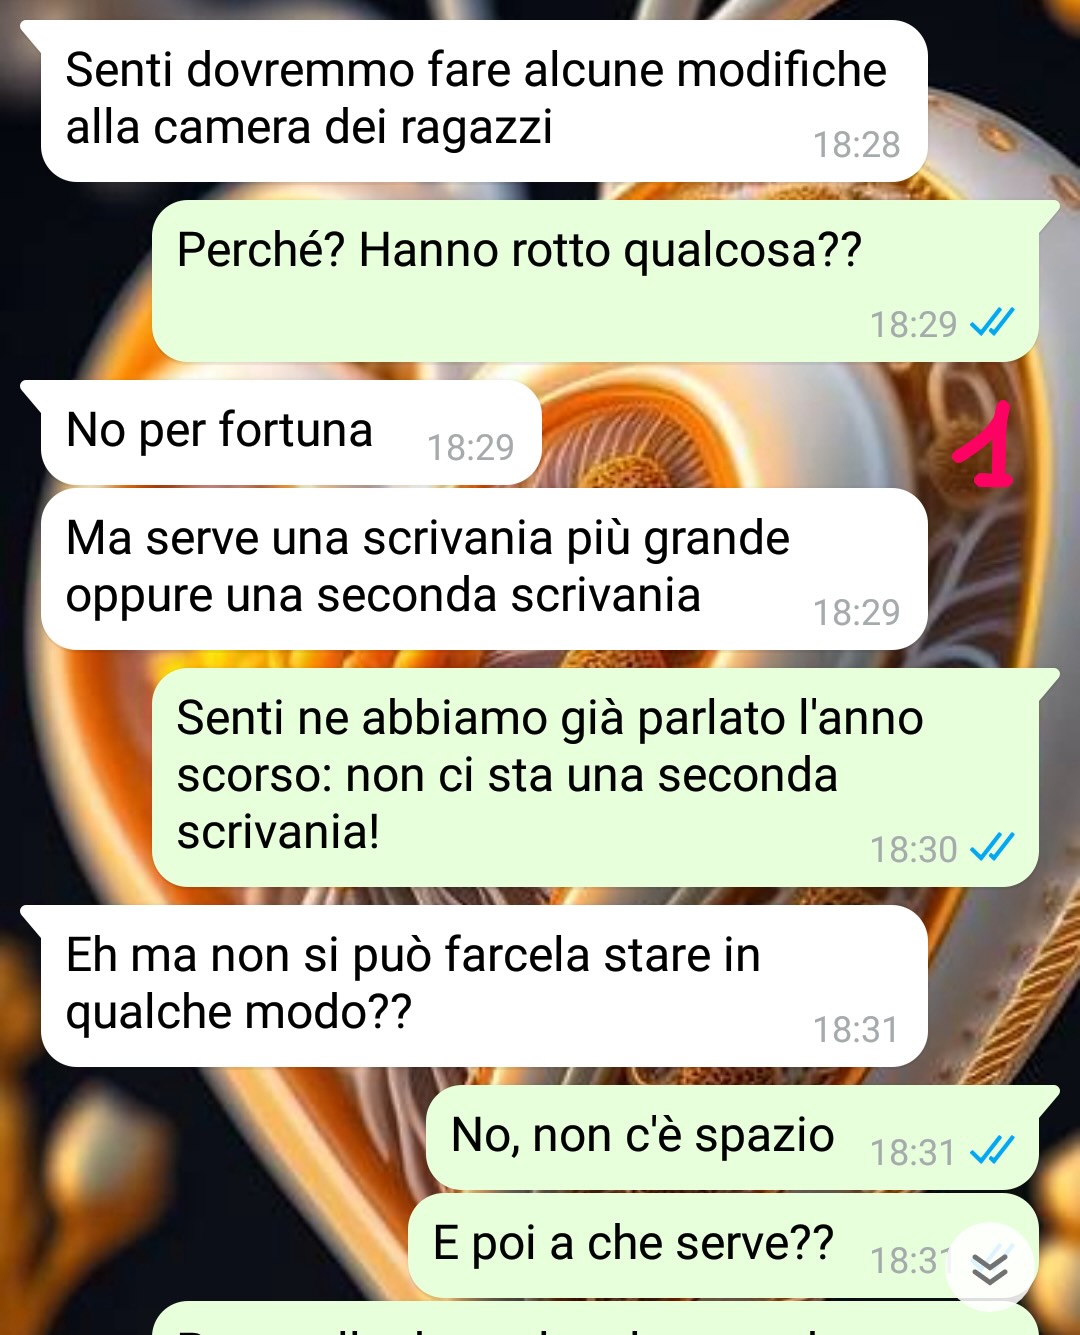
Task: Click the 18:31 timestamp on 'qualche modo??' message
Action: tap(856, 1029)
